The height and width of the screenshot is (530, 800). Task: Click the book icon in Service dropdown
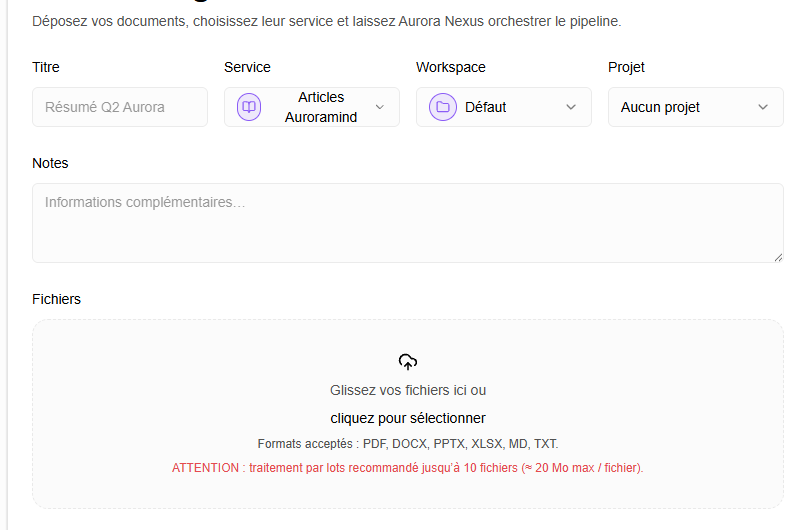click(x=249, y=107)
